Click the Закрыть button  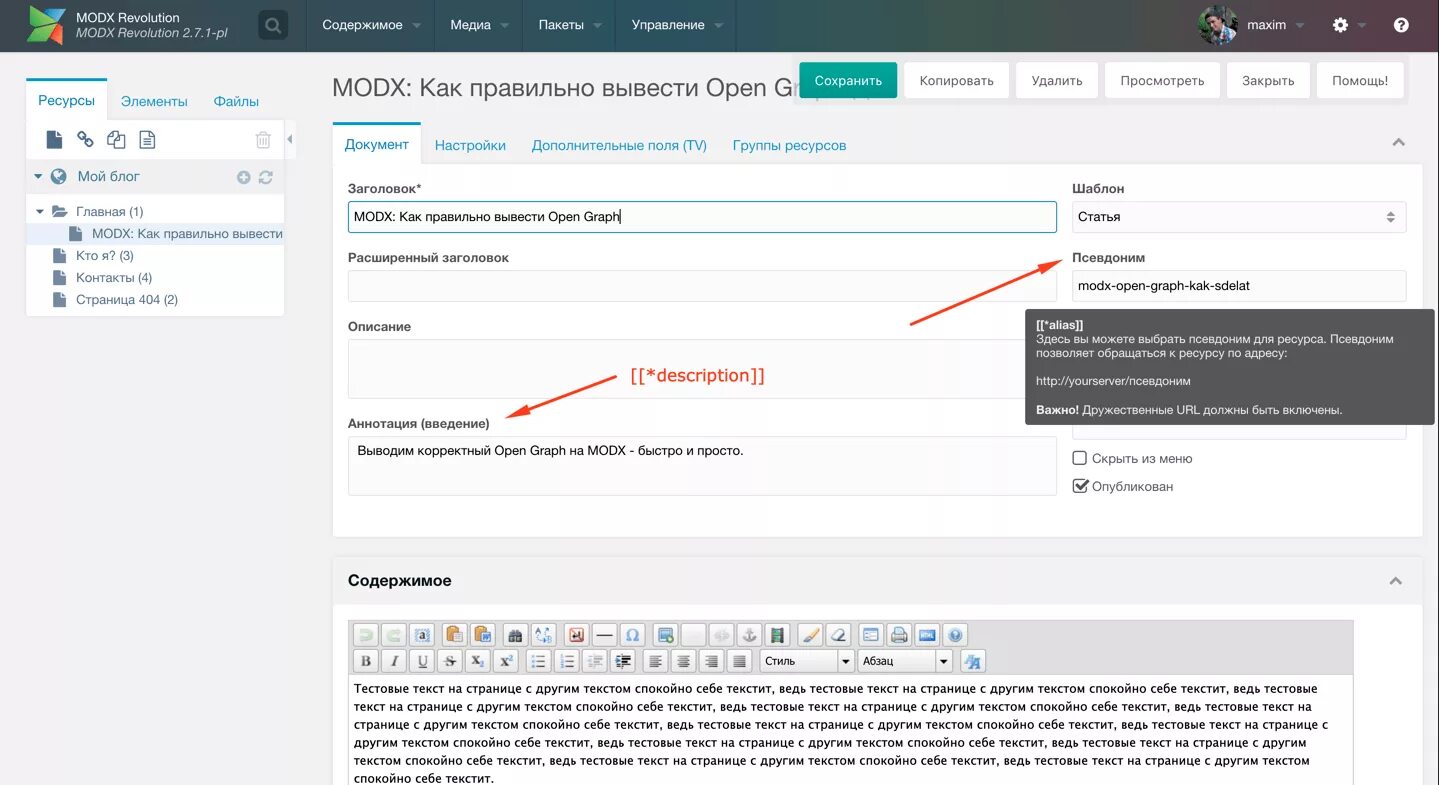click(1268, 80)
